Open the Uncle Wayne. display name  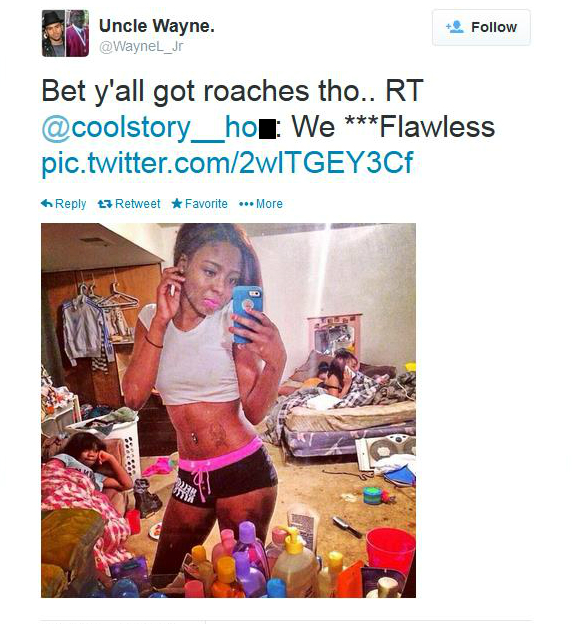pyautogui.click(x=157, y=26)
